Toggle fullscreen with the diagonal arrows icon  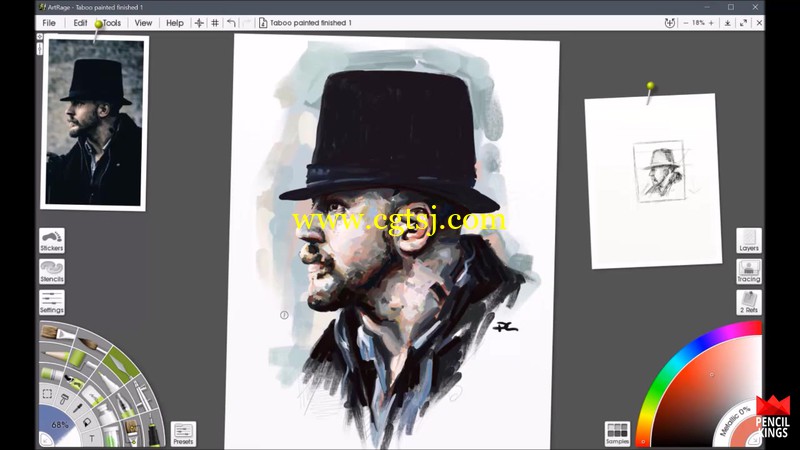pyautogui.click(x=743, y=23)
